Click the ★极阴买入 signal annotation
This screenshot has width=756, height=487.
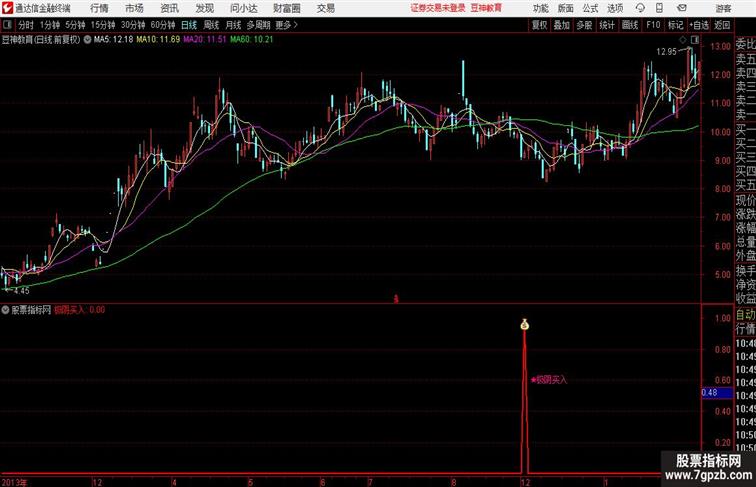549,380
